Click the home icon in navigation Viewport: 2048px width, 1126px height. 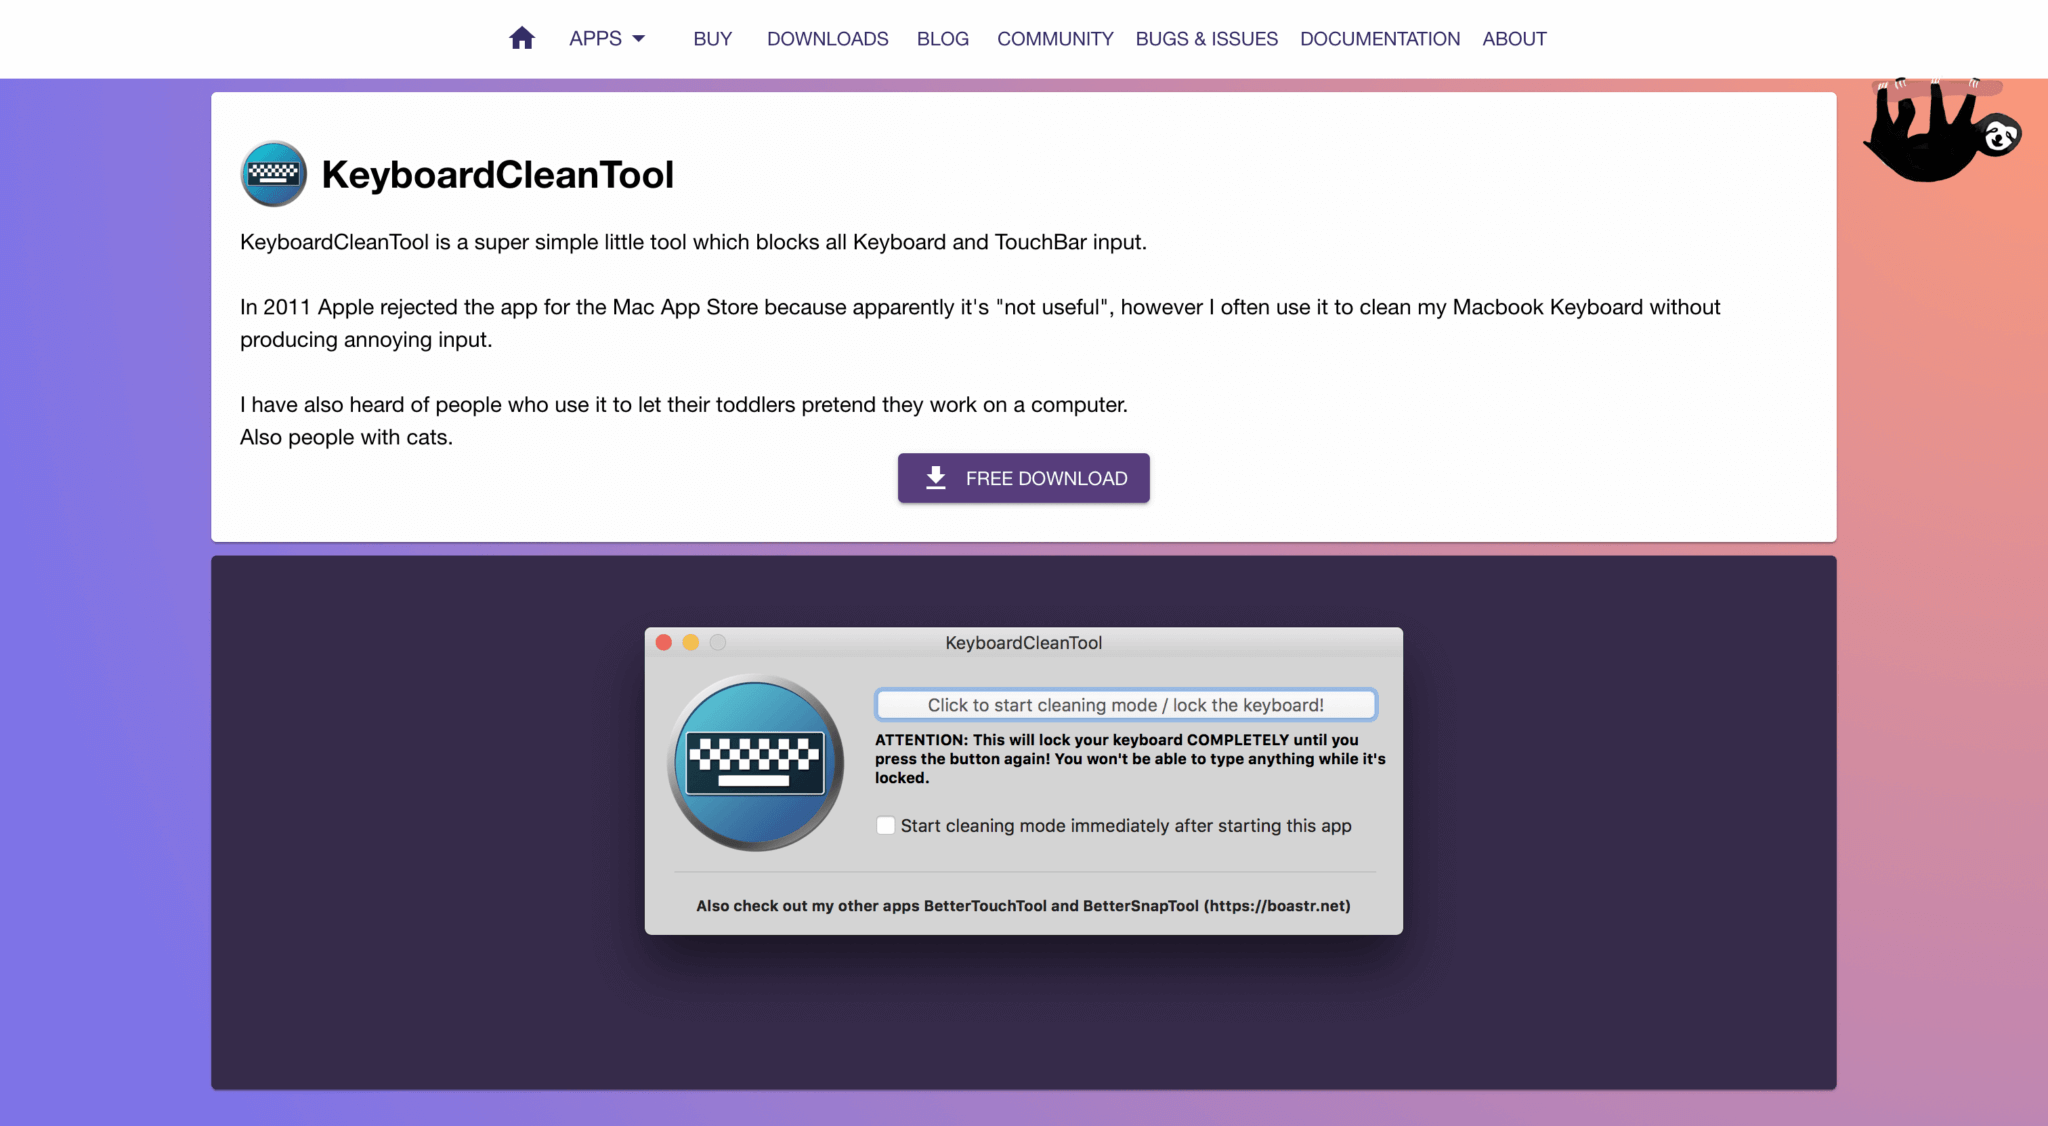(x=521, y=38)
